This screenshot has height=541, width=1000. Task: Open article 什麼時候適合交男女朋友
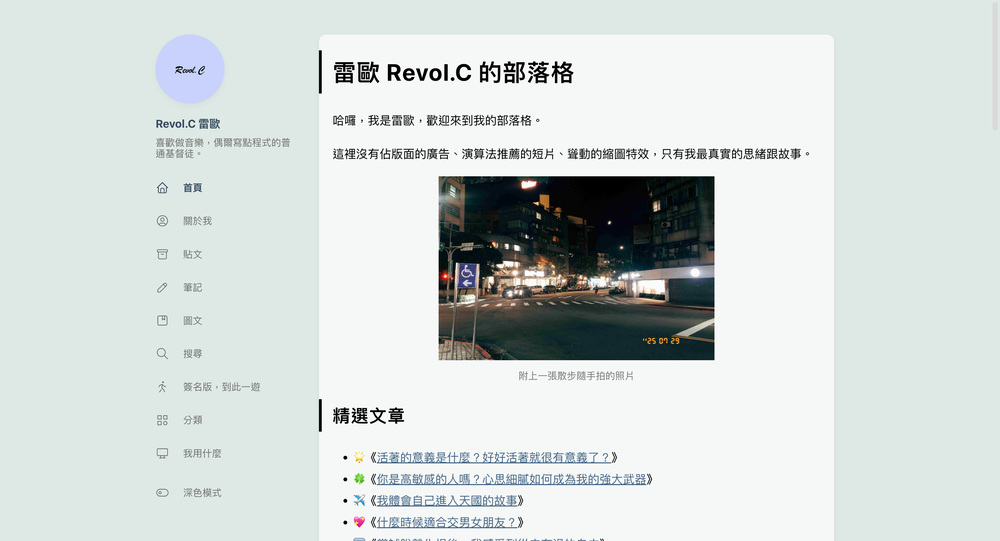[447, 522]
